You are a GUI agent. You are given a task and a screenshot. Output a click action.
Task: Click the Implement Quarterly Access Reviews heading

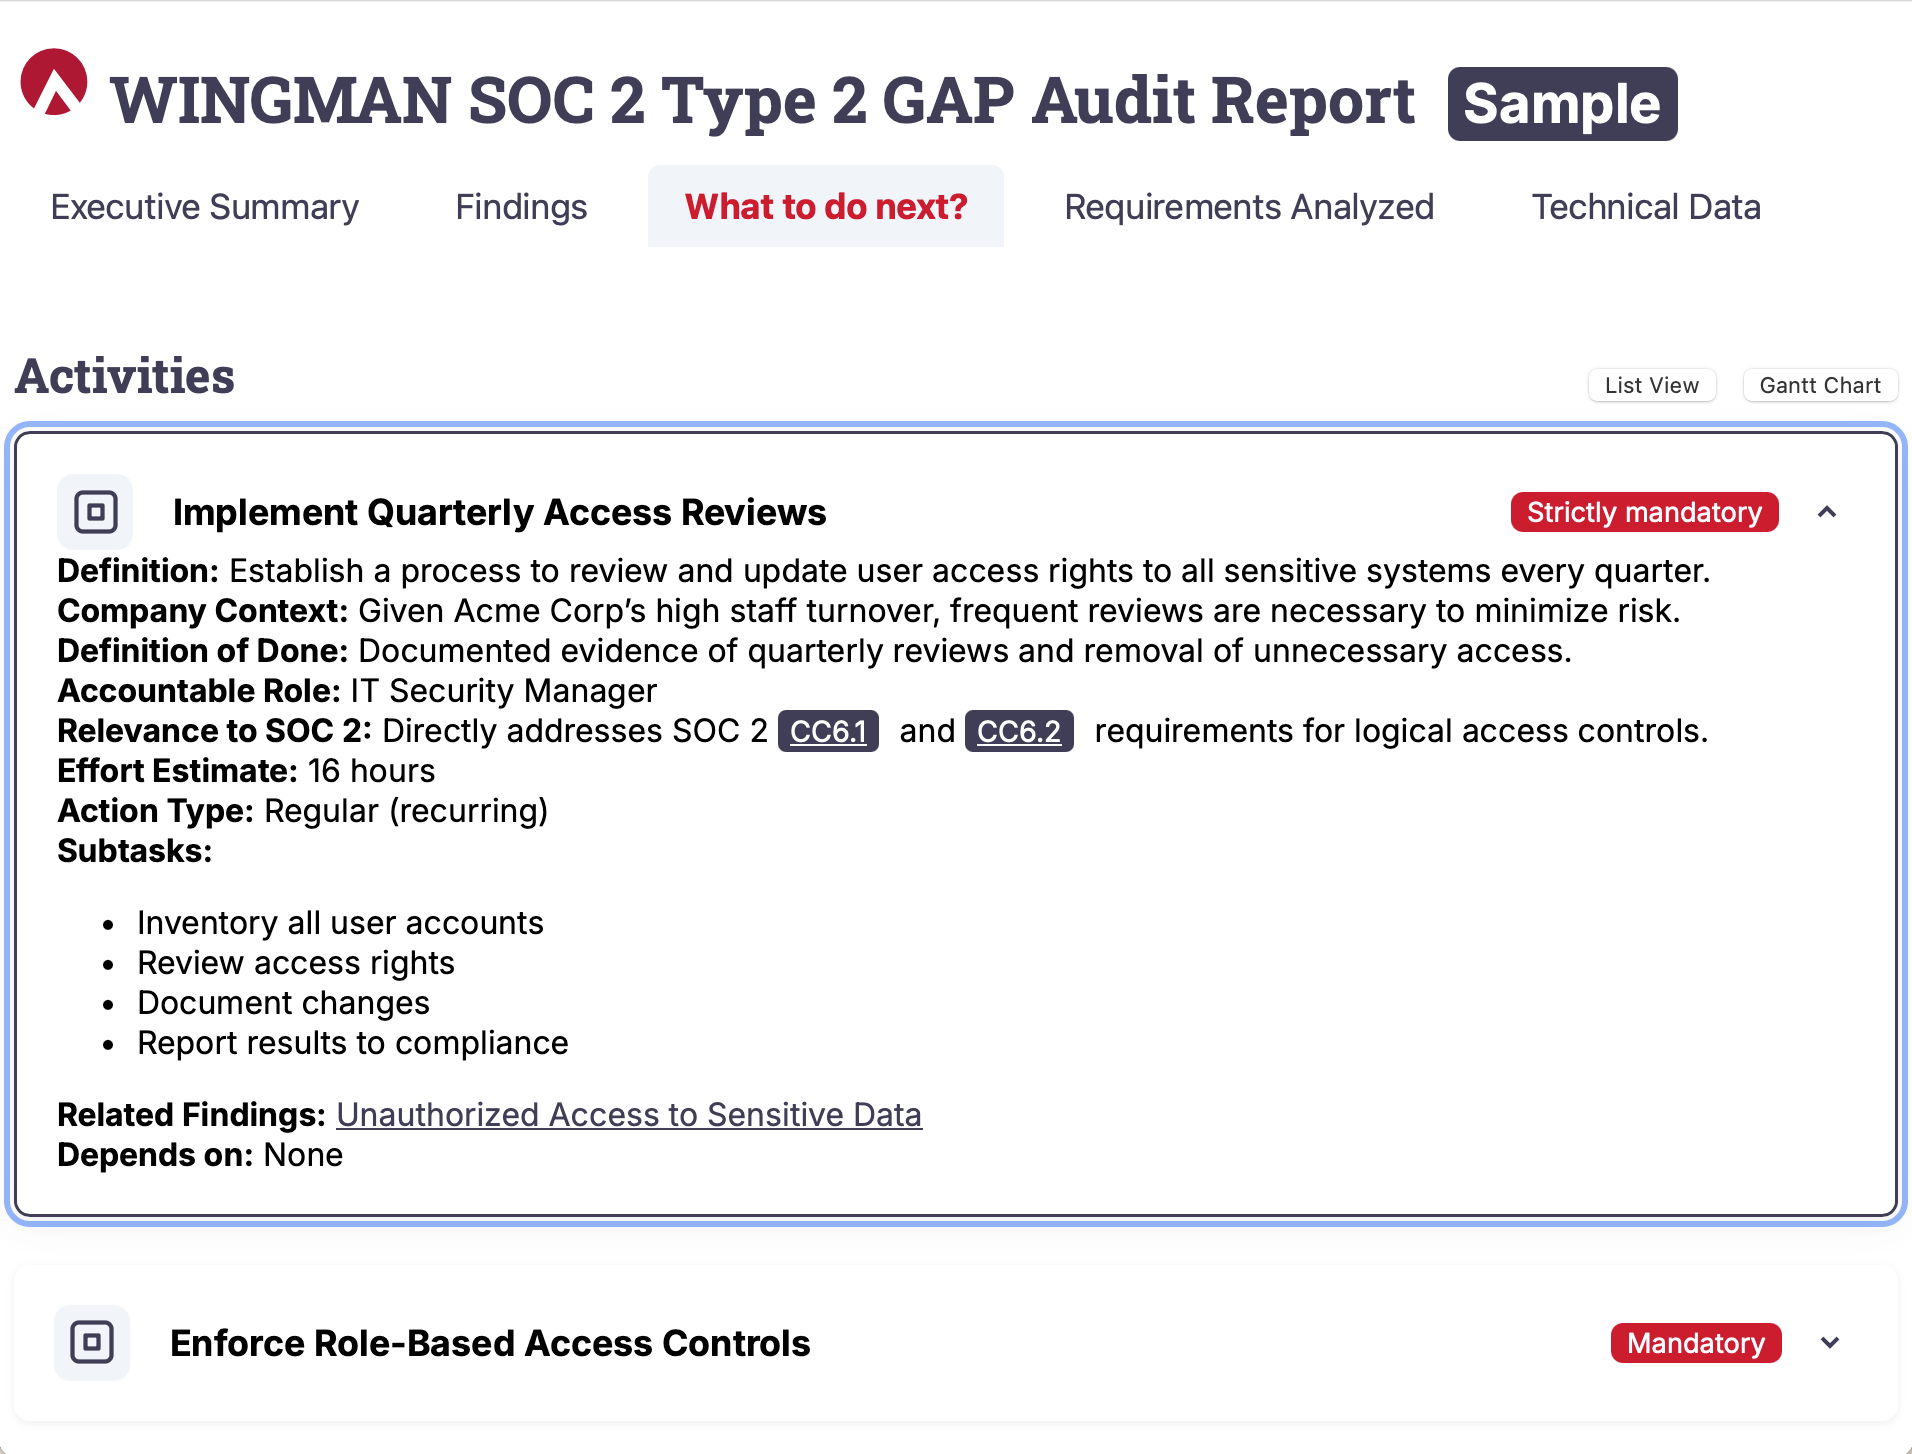(x=499, y=512)
